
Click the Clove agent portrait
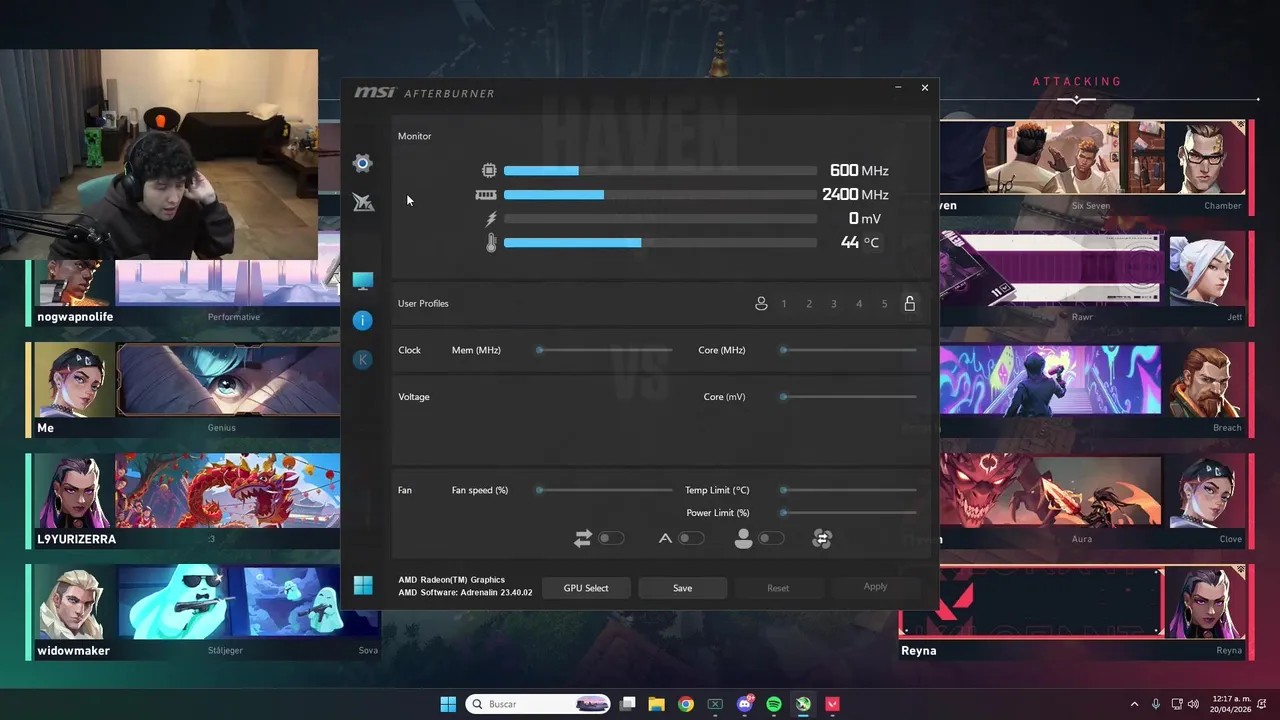(x=1206, y=493)
